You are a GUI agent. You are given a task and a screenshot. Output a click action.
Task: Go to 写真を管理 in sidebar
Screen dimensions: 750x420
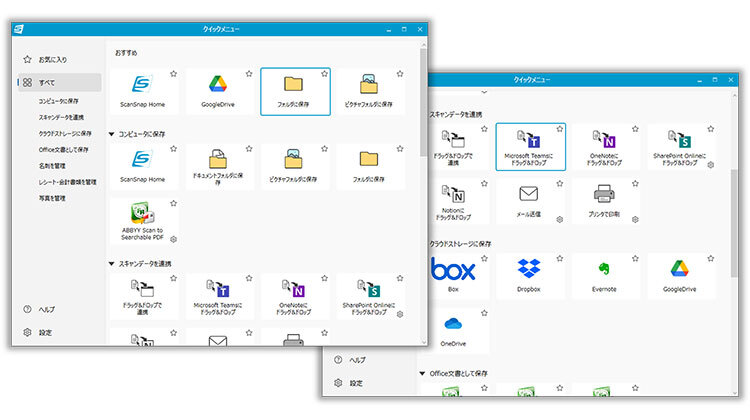point(52,198)
